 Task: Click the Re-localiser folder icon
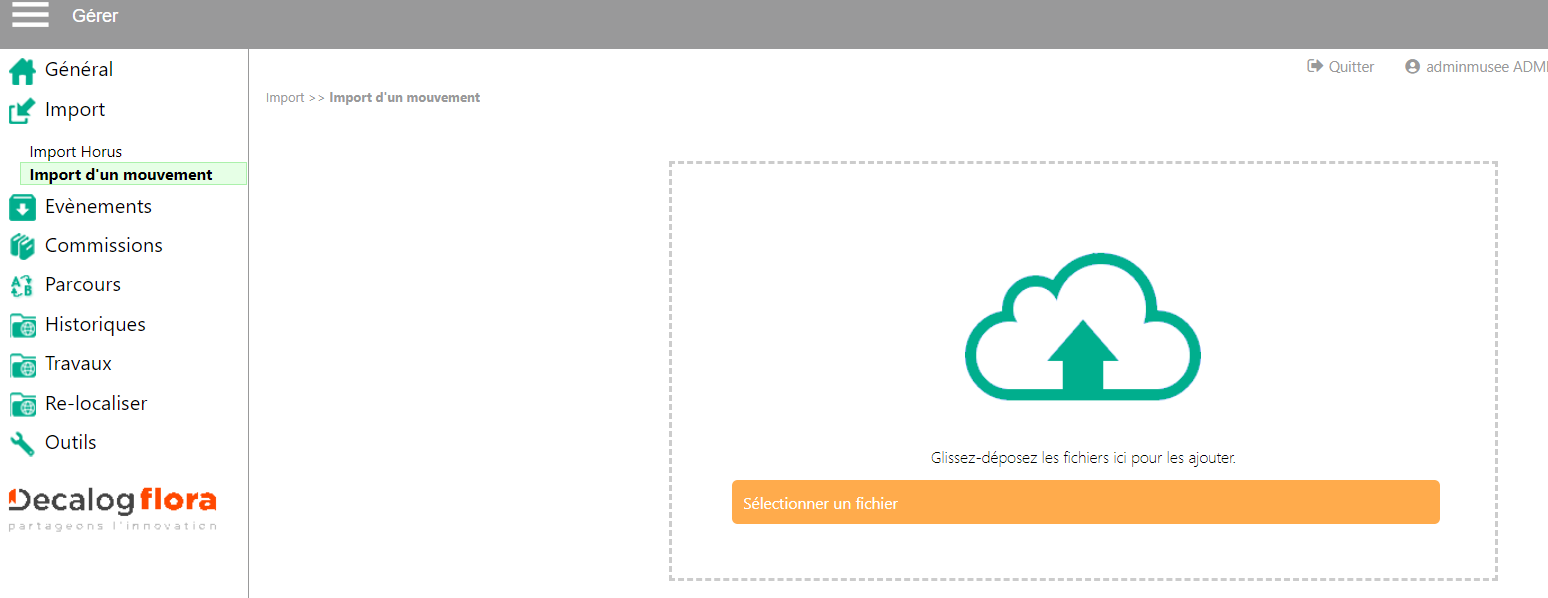22,404
